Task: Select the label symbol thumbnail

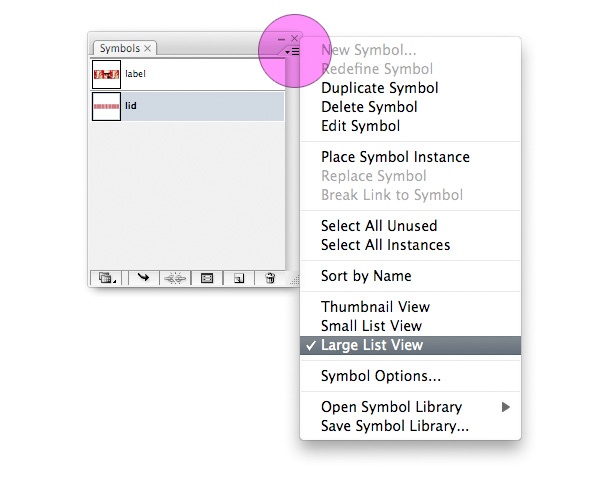Action: (x=106, y=74)
